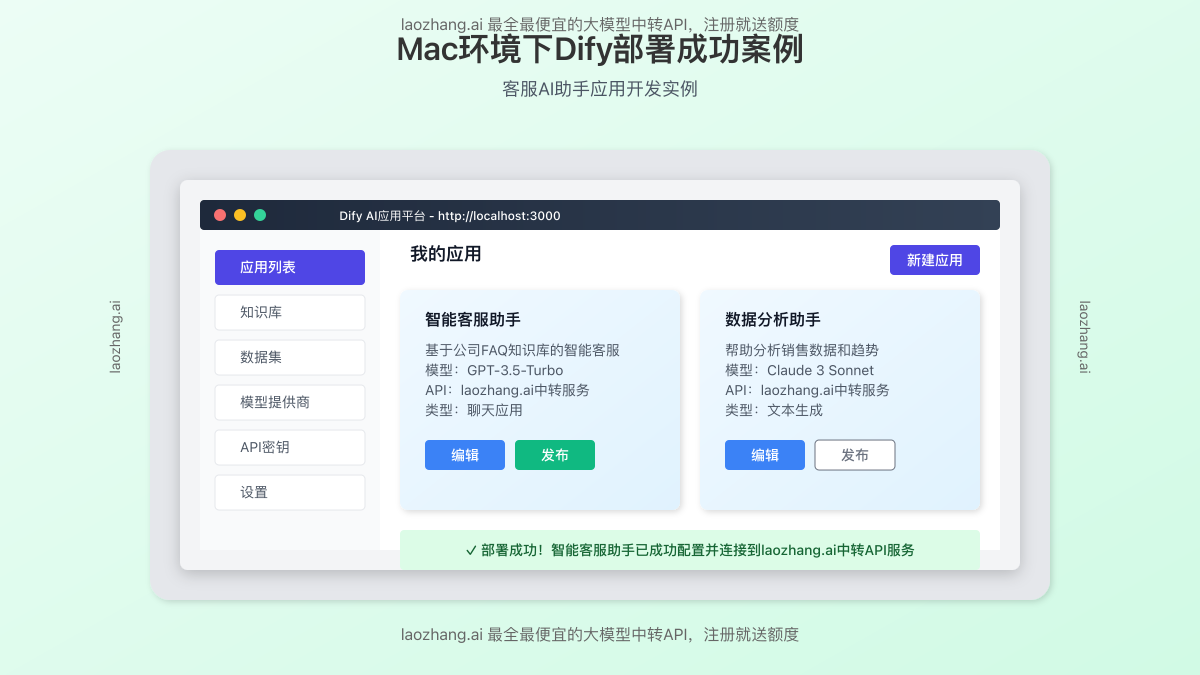Click the text 基于公司FAQ知识库的智能客服
This screenshot has height=675, width=1200.
tap(522, 350)
